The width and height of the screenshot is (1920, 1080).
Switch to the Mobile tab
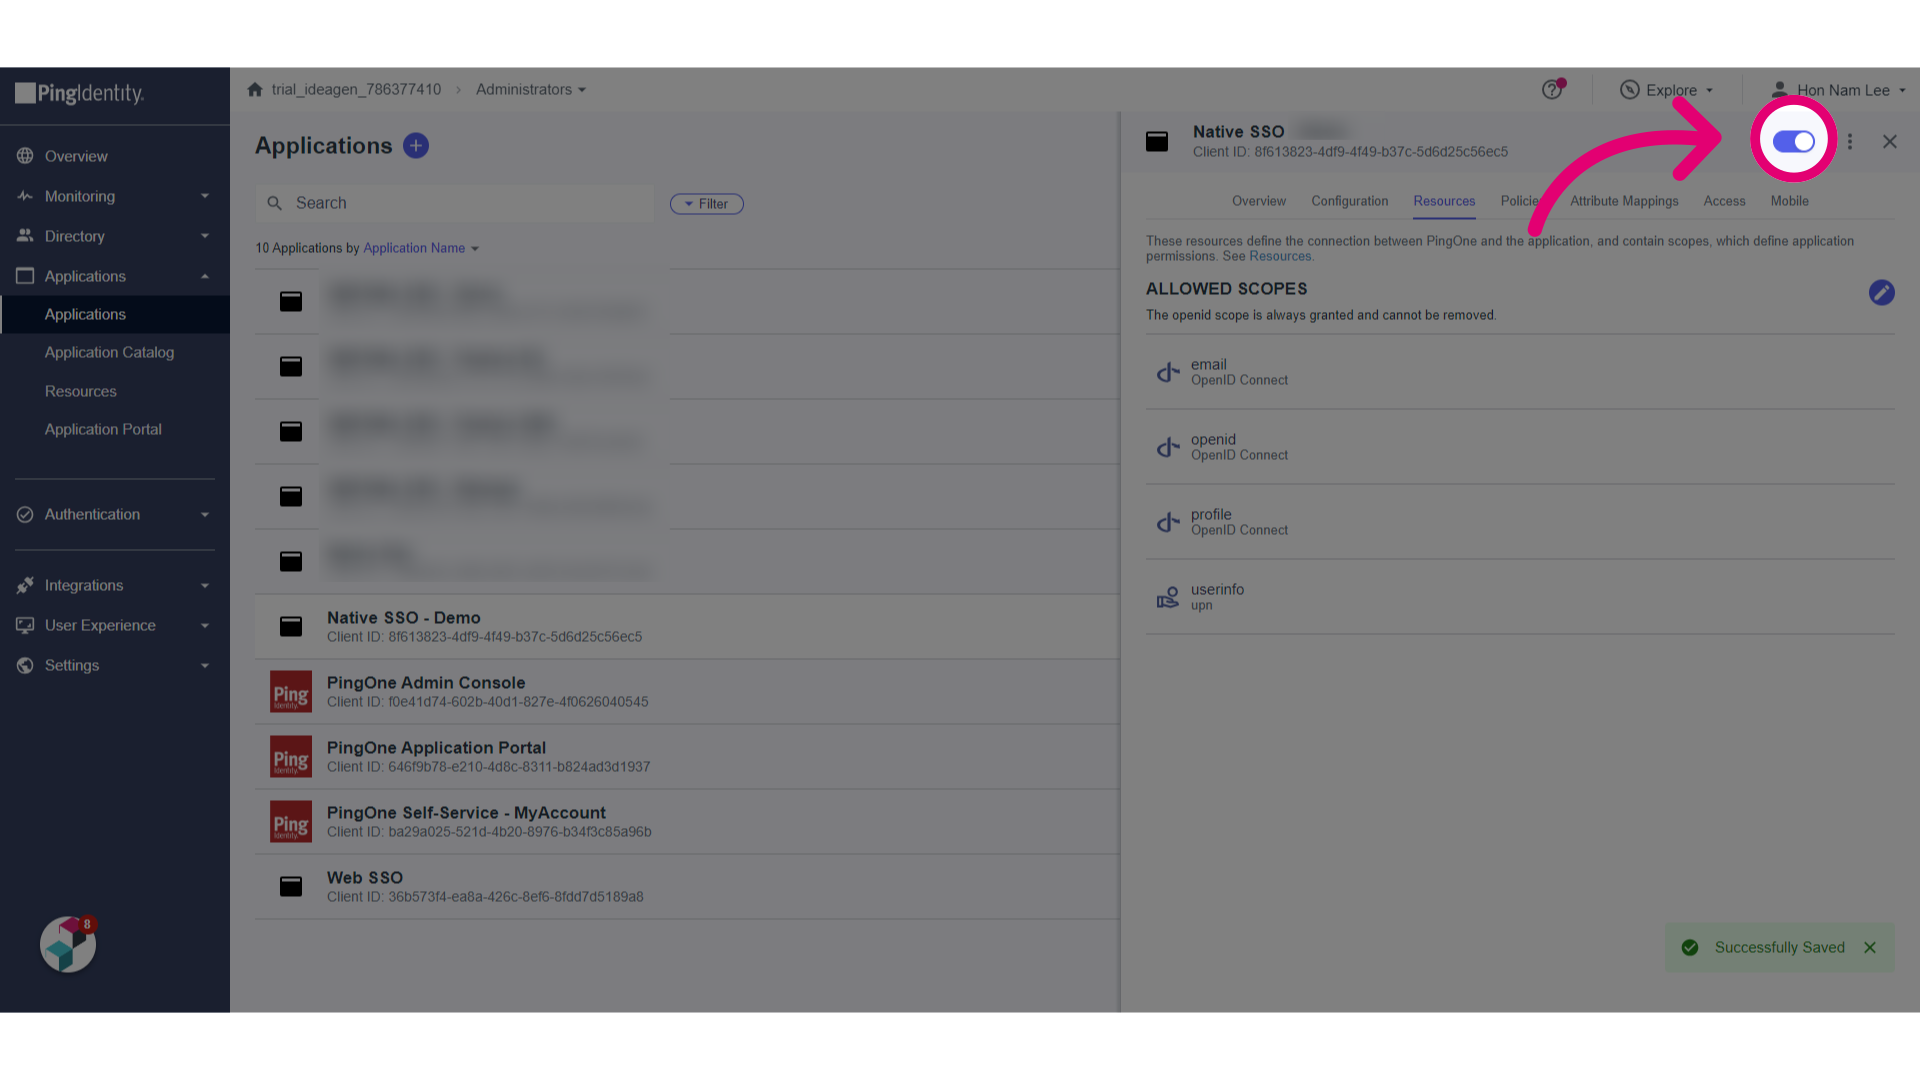pyautogui.click(x=1790, y=201)
